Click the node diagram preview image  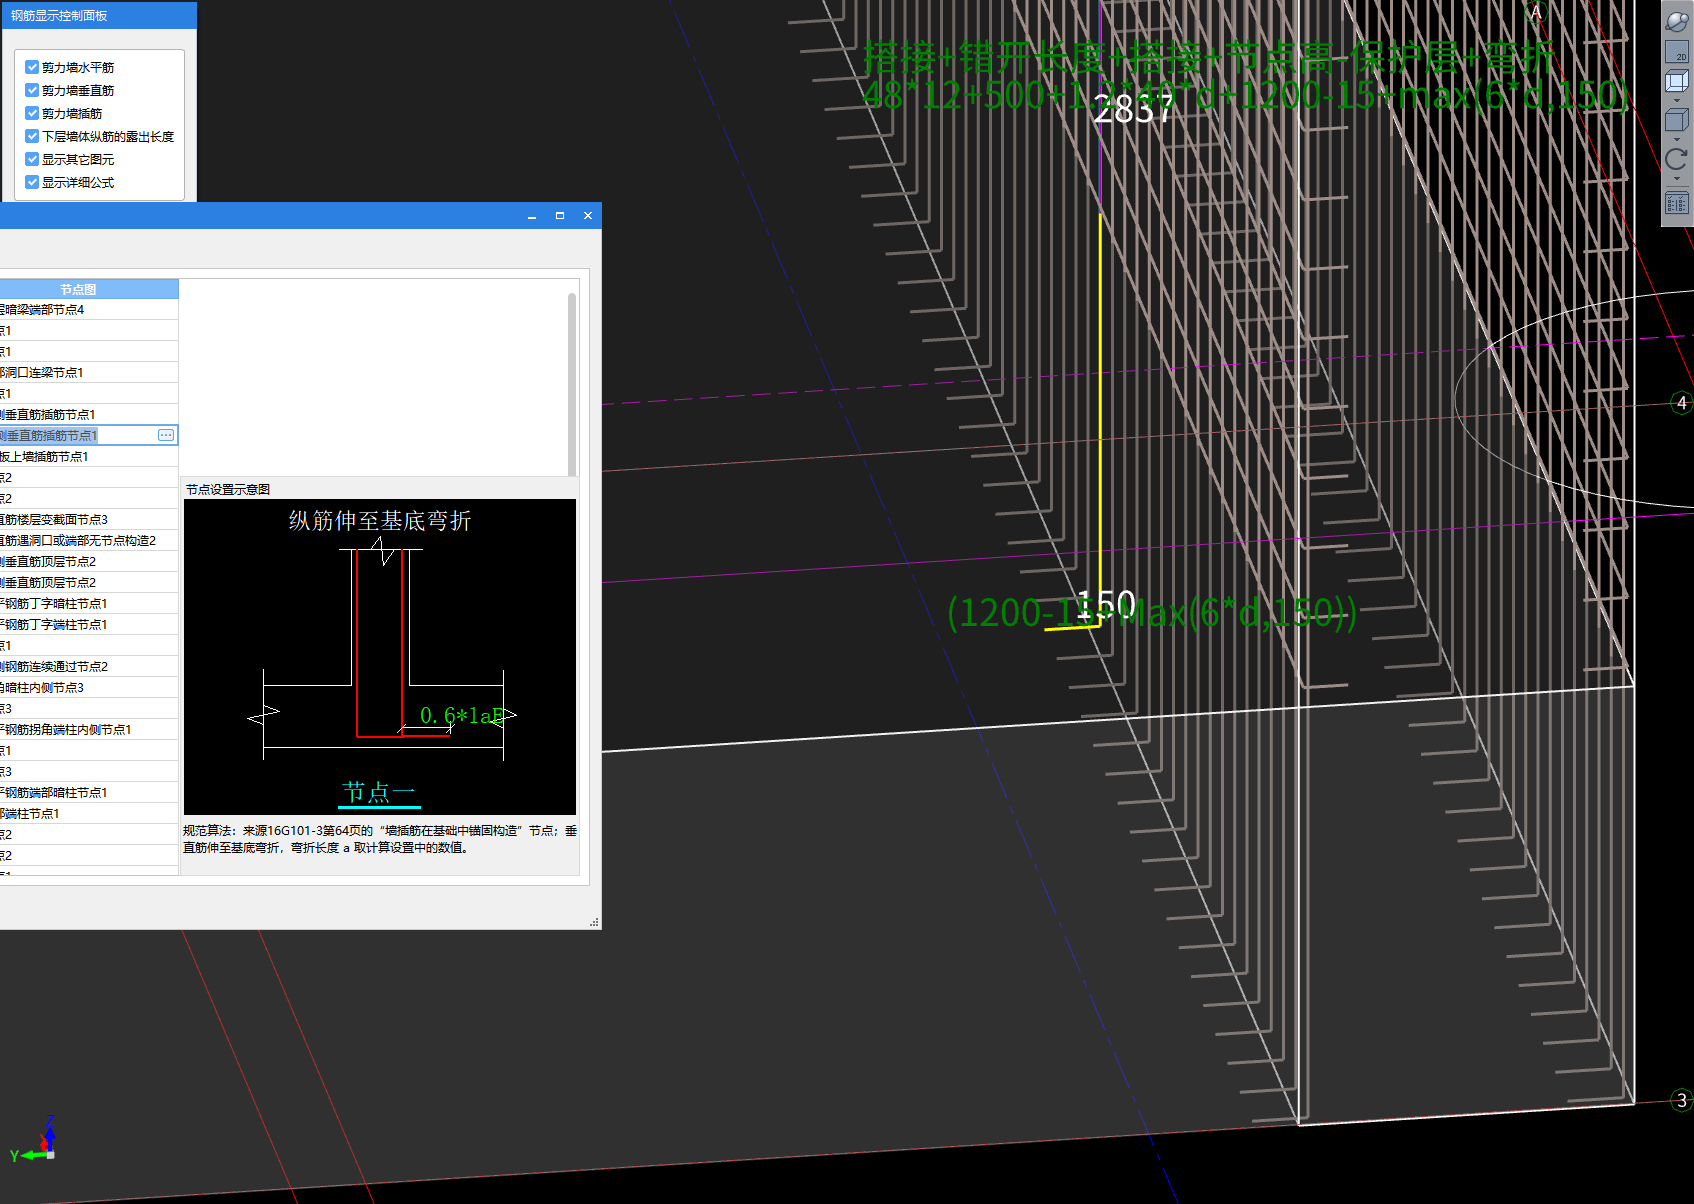[380, 657]
